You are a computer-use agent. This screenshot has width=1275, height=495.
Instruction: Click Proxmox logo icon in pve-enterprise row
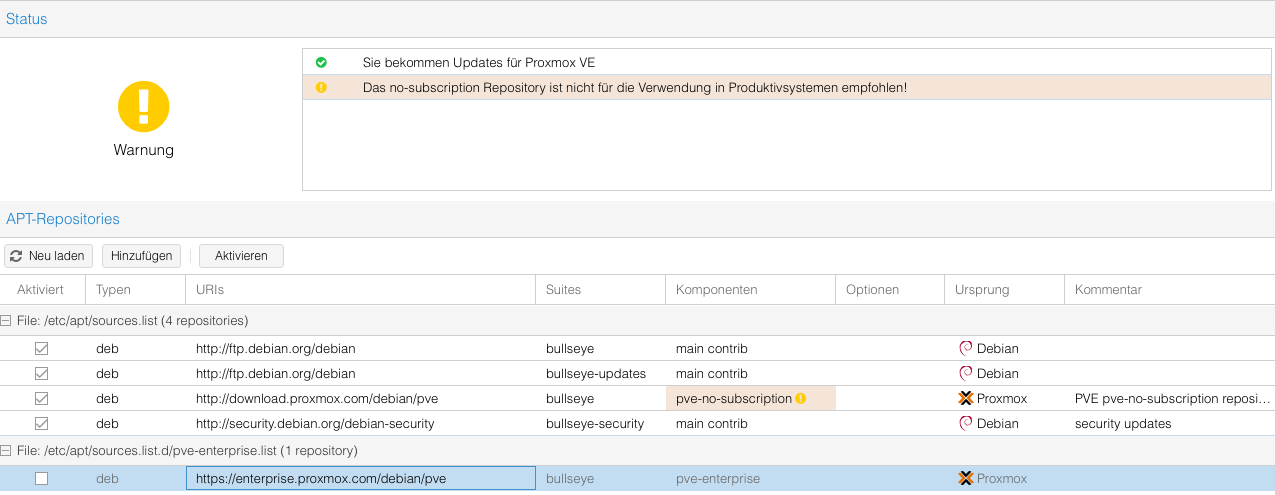click(965, 479)
